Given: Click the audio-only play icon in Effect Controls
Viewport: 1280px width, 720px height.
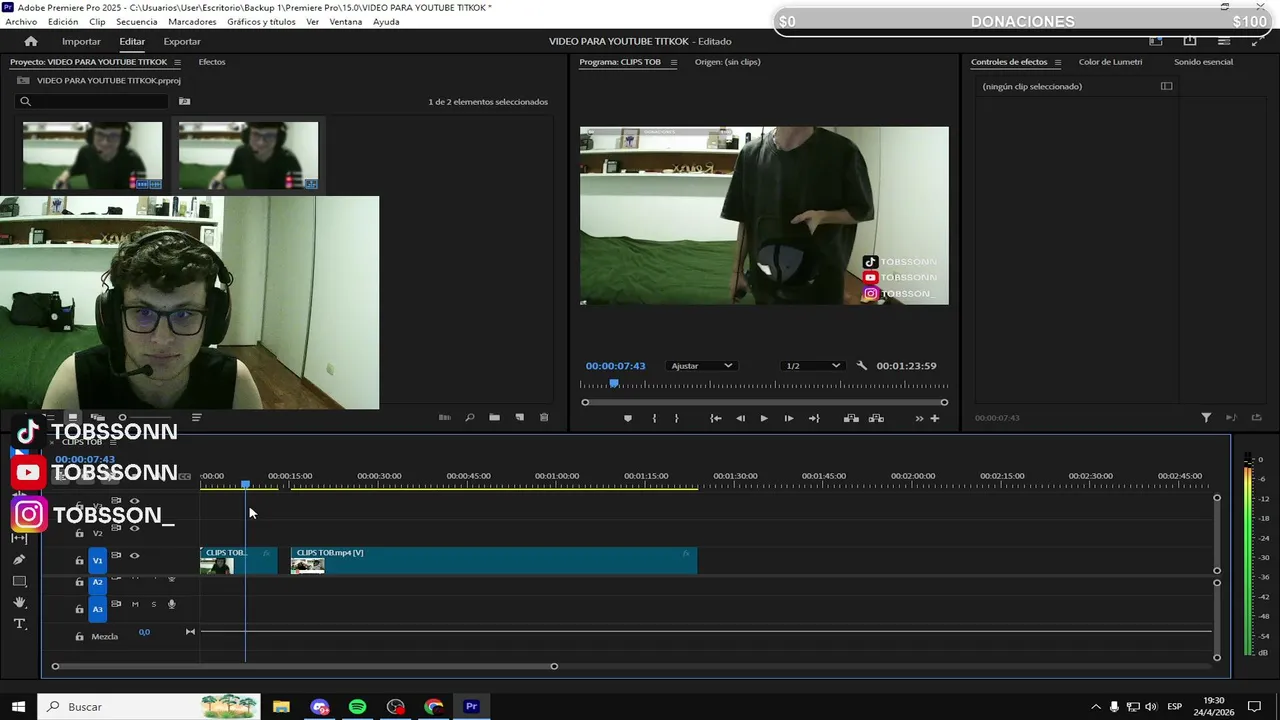Looking at the screenshot, I should click(1231, 418).
